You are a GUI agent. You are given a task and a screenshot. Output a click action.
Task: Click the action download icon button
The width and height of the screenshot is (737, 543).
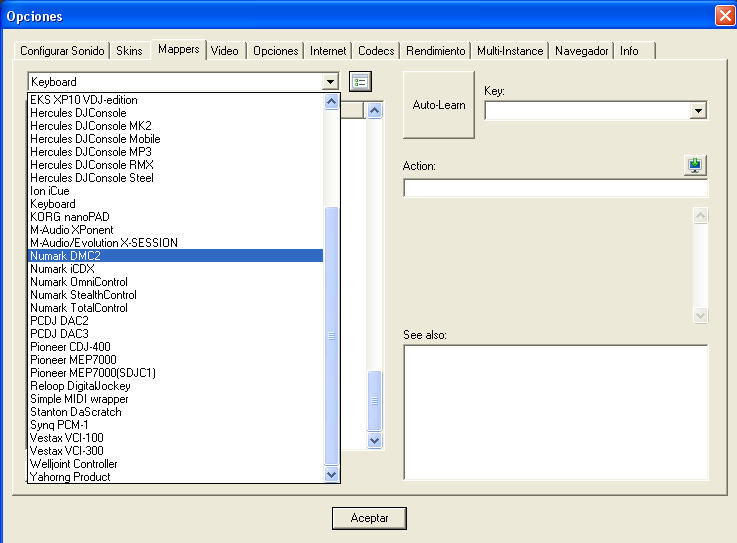click(696, 166)
